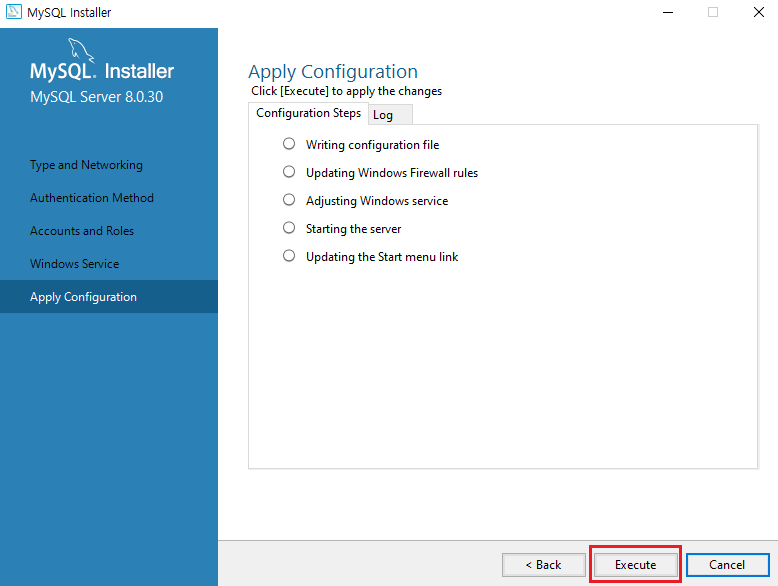Click the 'Click [Execute] to apply the changes' text
Image resolution: width=778 pixels, height=586 pixels.
point(346,91)
